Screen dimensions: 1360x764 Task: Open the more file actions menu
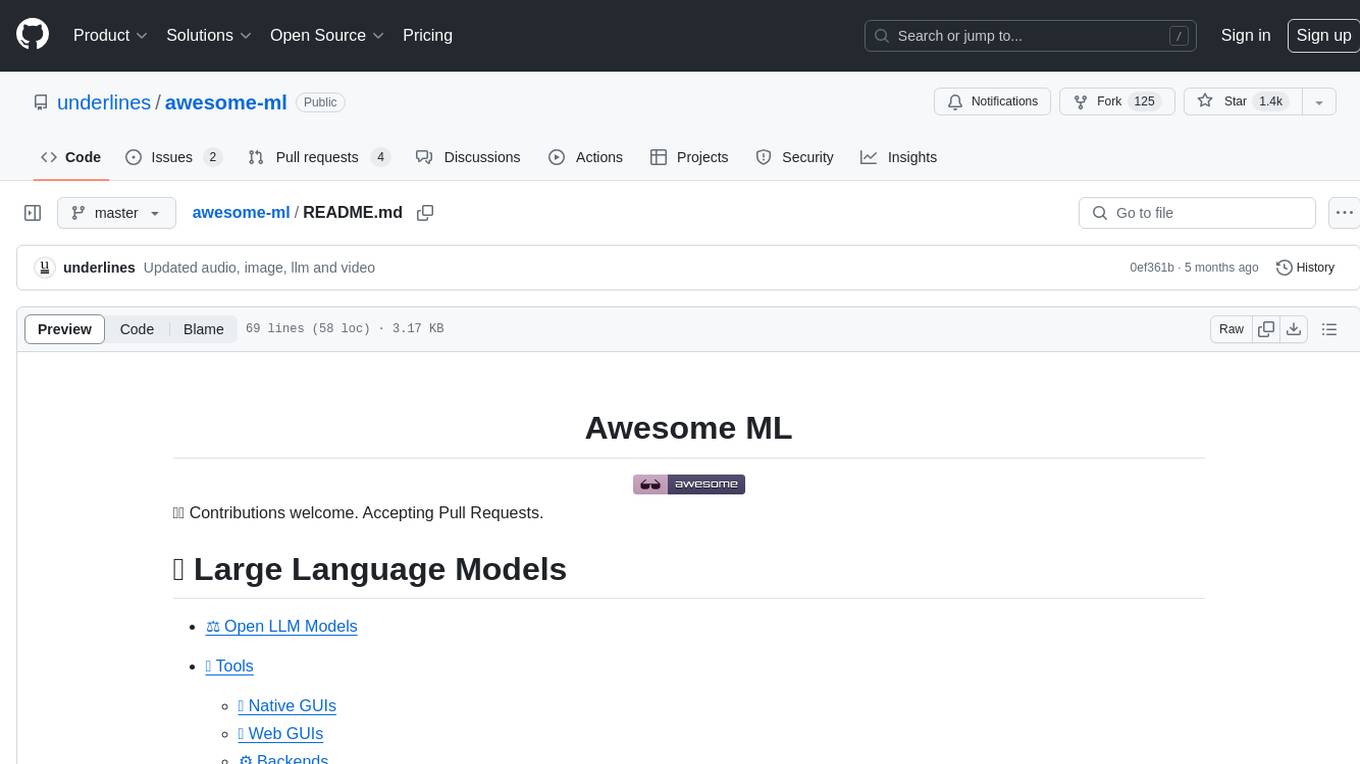[1344, 213]
